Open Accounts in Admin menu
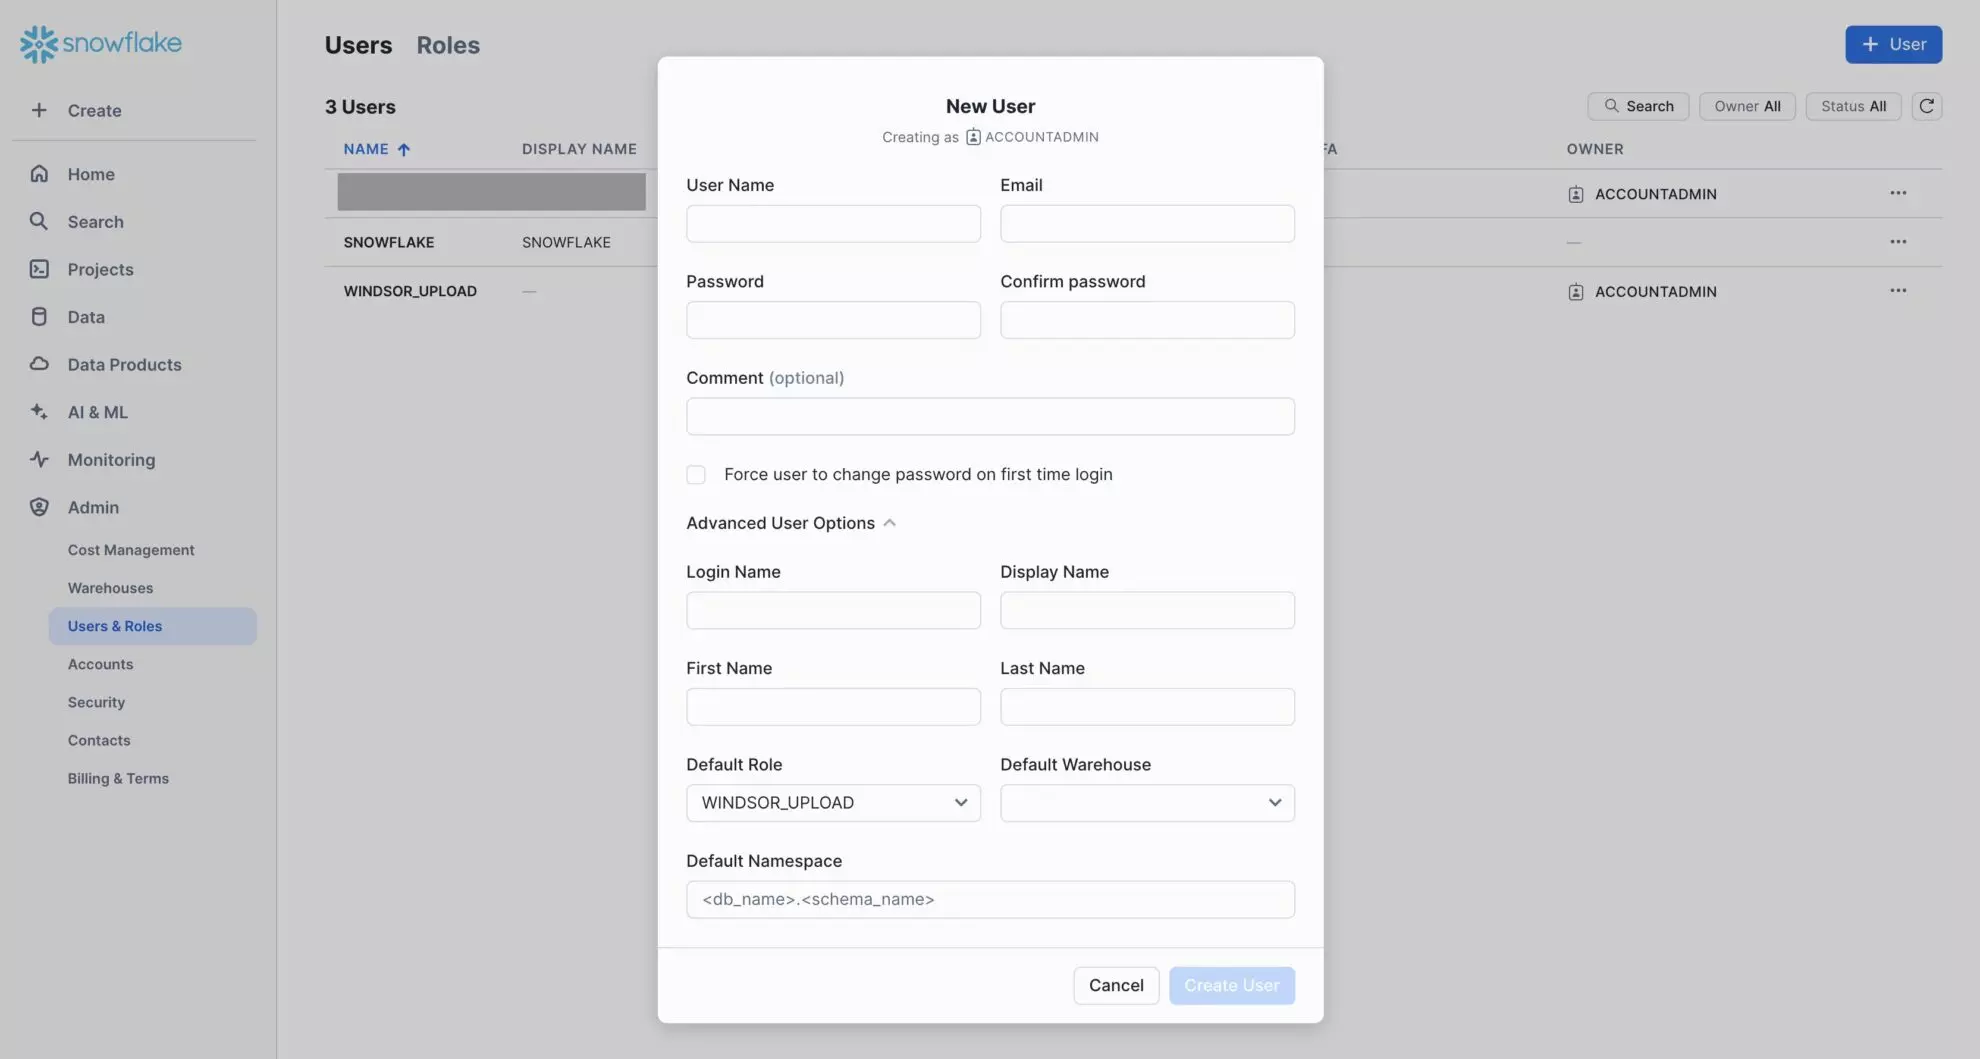The image size is (1980, 1059). pyautogui.click(x=100, y=664)
